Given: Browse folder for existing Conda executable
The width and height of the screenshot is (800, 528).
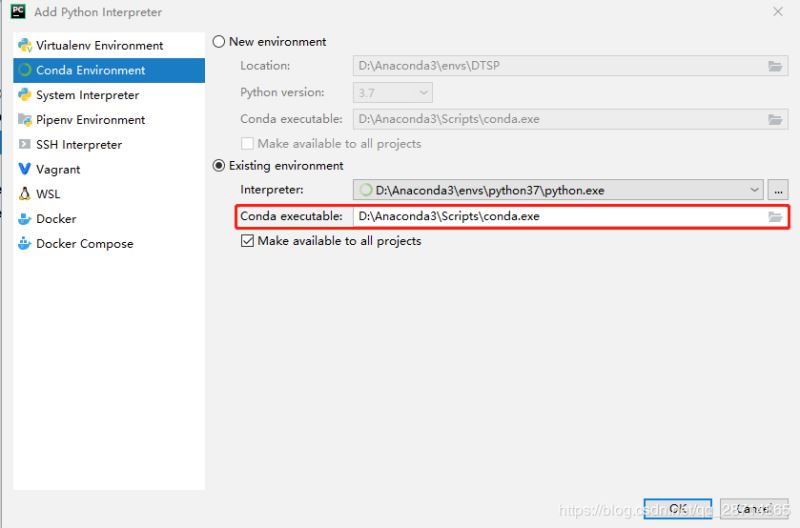Looking at the screenshot, I should (775, 216).
